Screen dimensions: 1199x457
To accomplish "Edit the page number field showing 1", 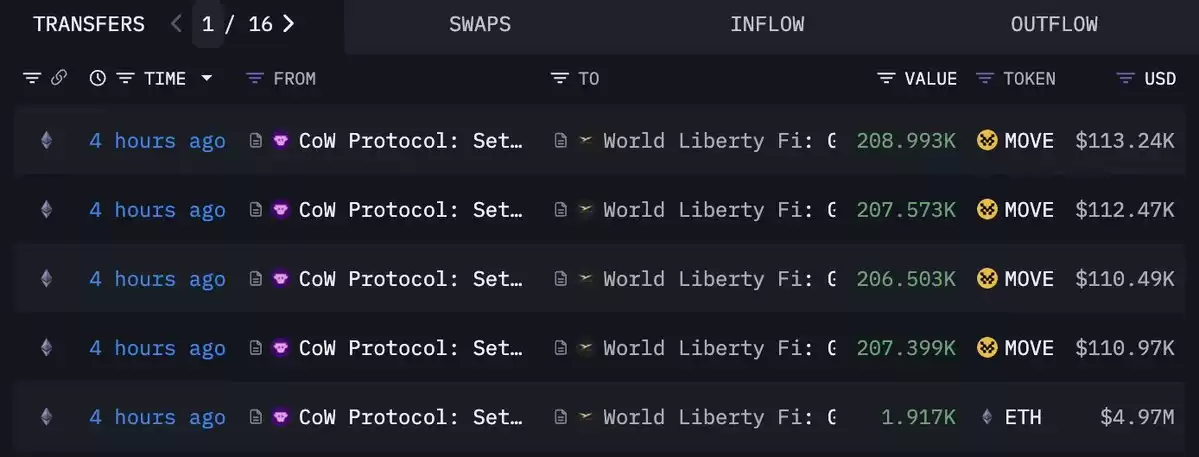I will point(207,24).
